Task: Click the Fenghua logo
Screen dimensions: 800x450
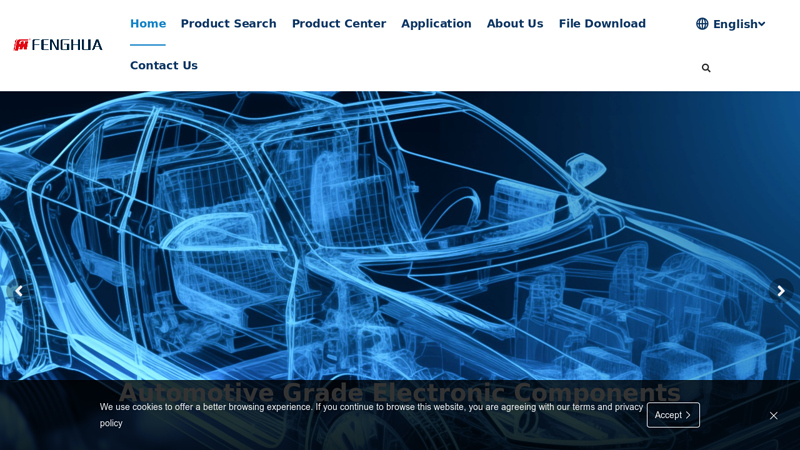Action: tap(58, 45)
